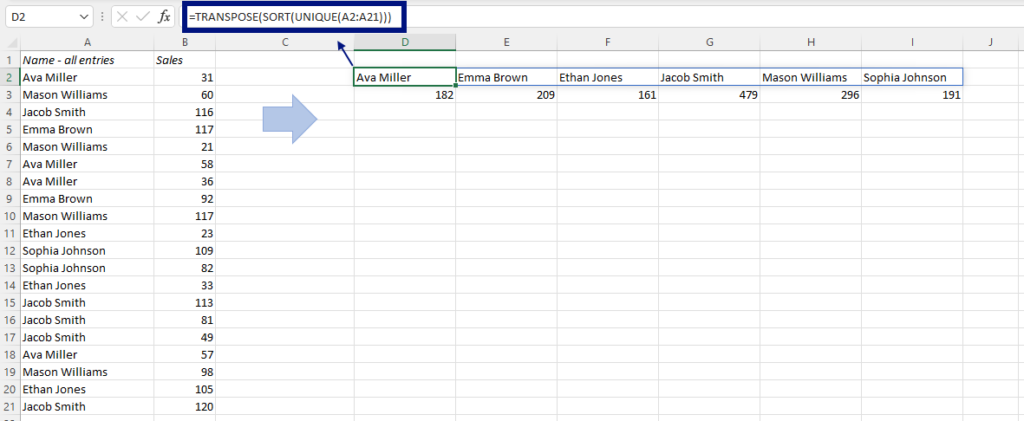Click the Emma Brown cell in row 2
Screen dimensions: 1024x421
coord(506,78)
